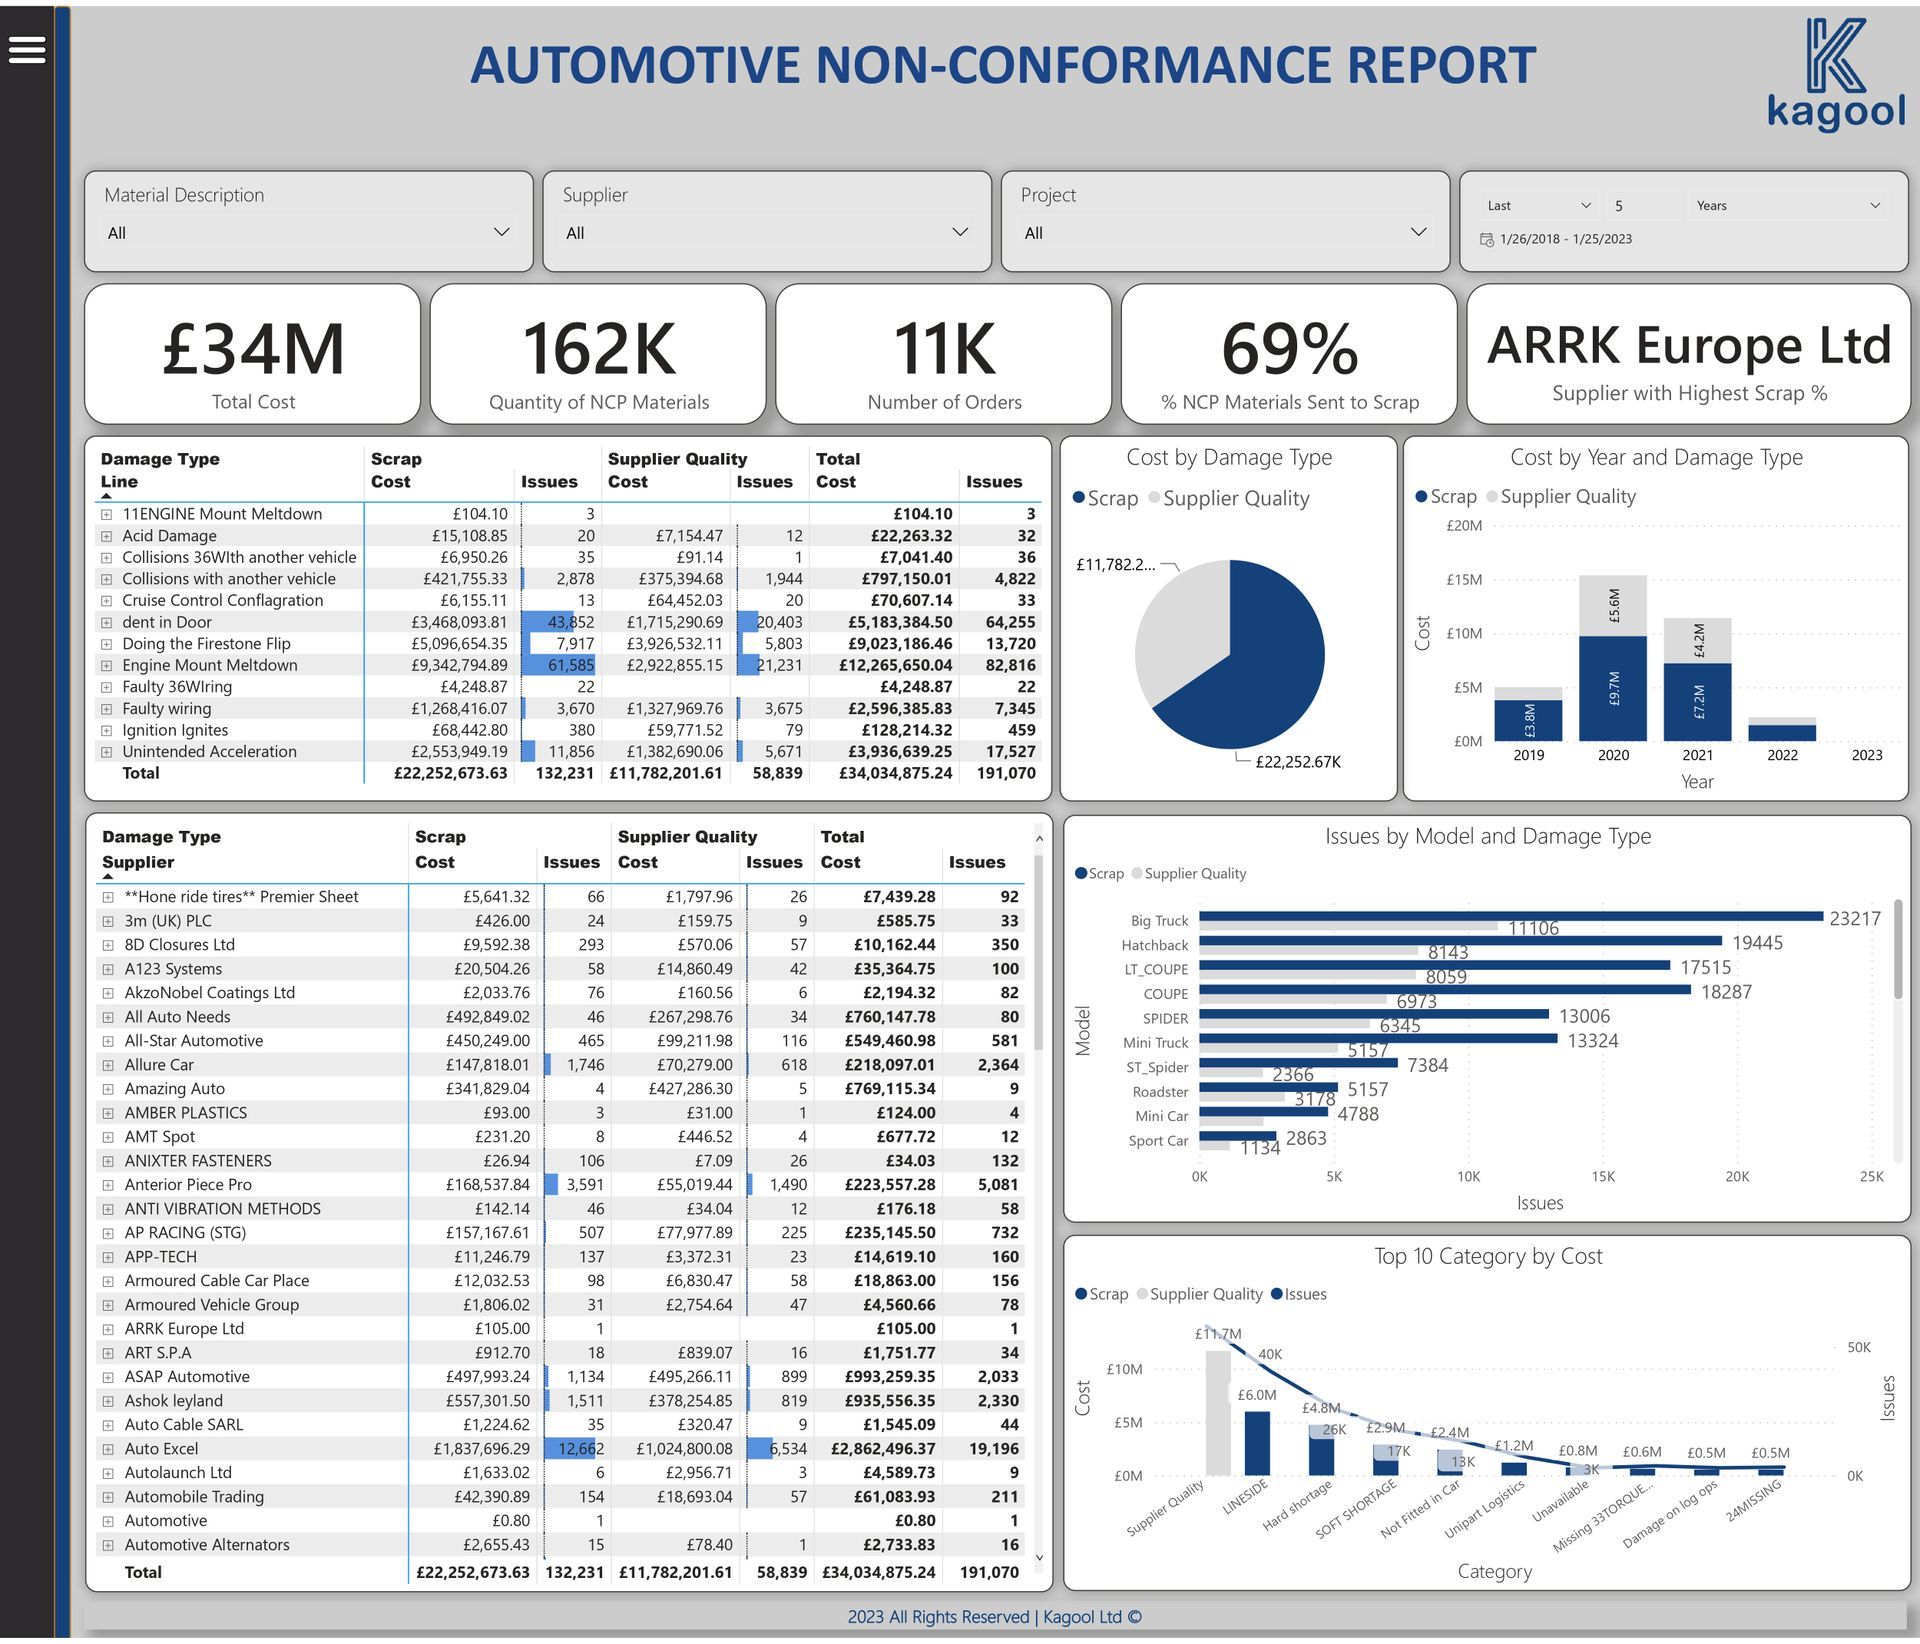The height and width of the screenshot is (1644, 1920).
Task: Click the Last dropdown in date range filter
Action: (1533, 204)
